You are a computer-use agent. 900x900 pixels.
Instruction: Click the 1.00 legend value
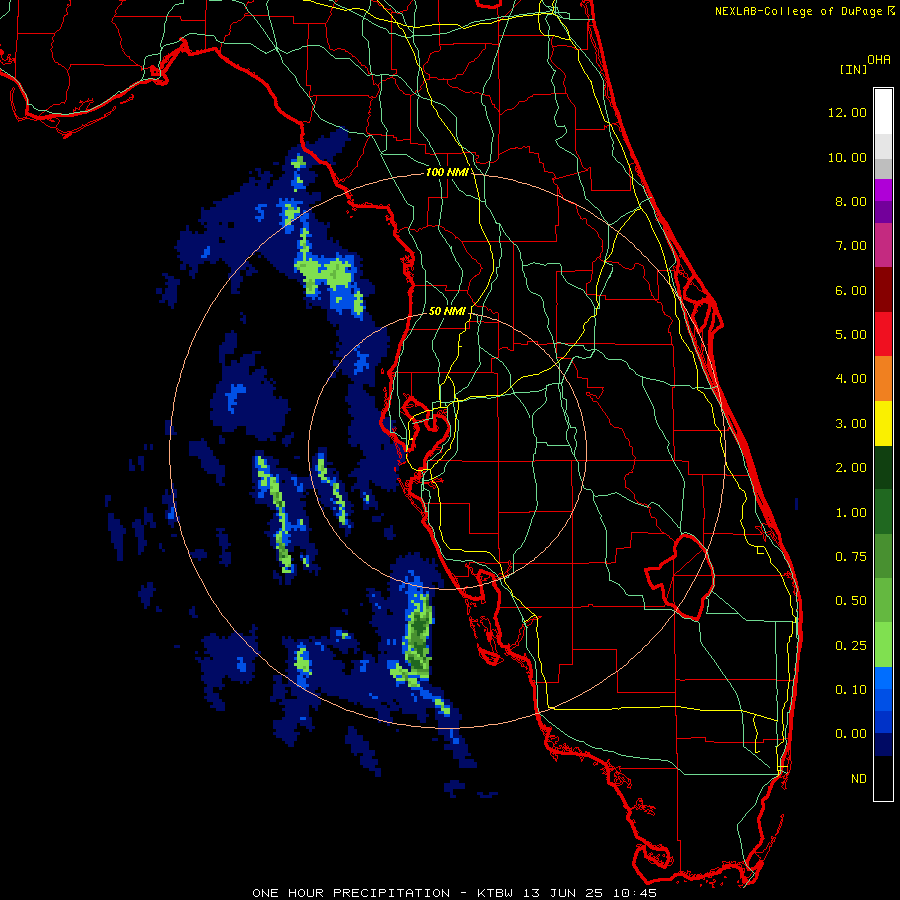click(x=850, y=513)
